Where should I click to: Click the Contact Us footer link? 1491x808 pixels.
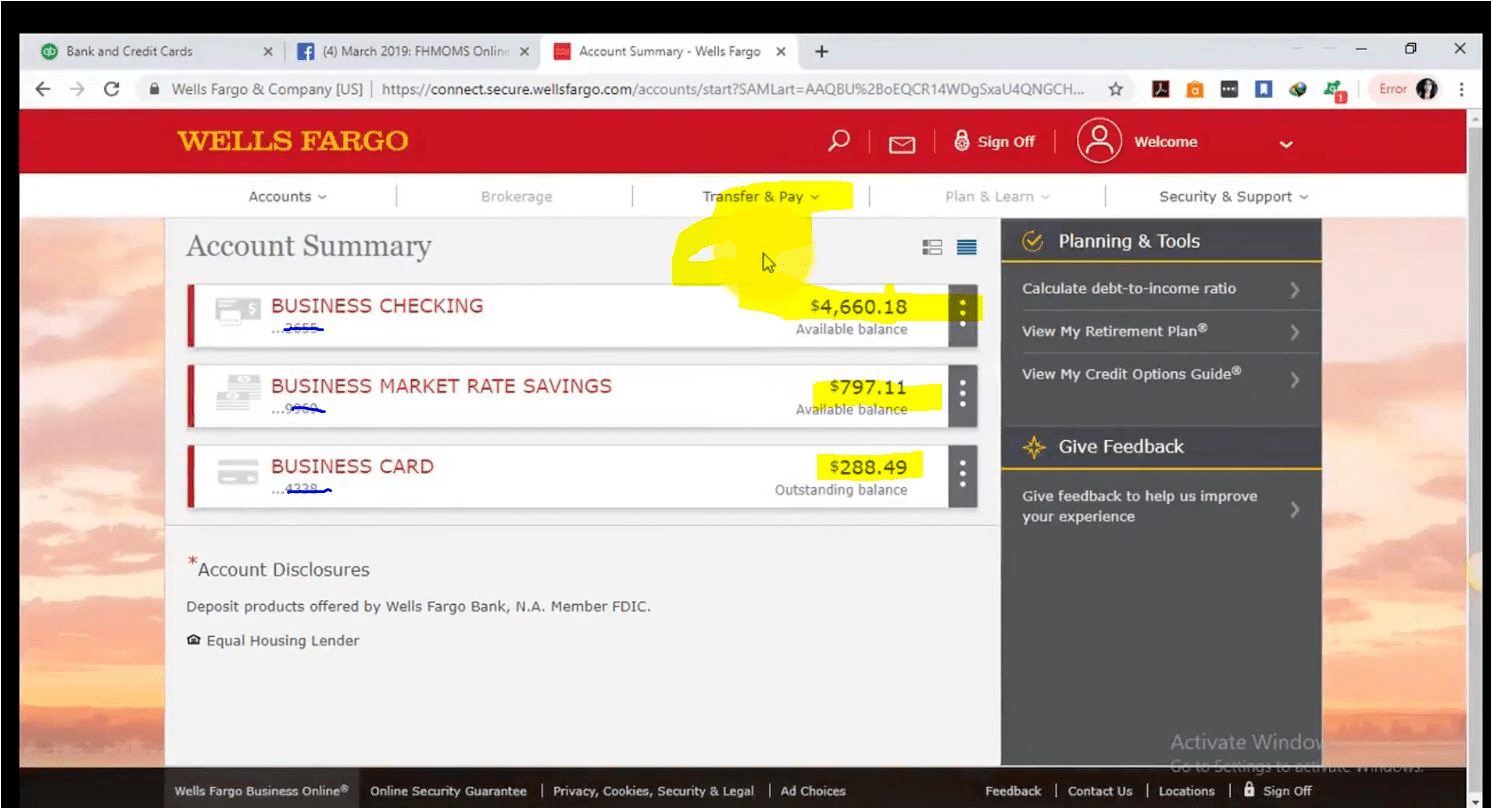click(x=1100, y=791)
